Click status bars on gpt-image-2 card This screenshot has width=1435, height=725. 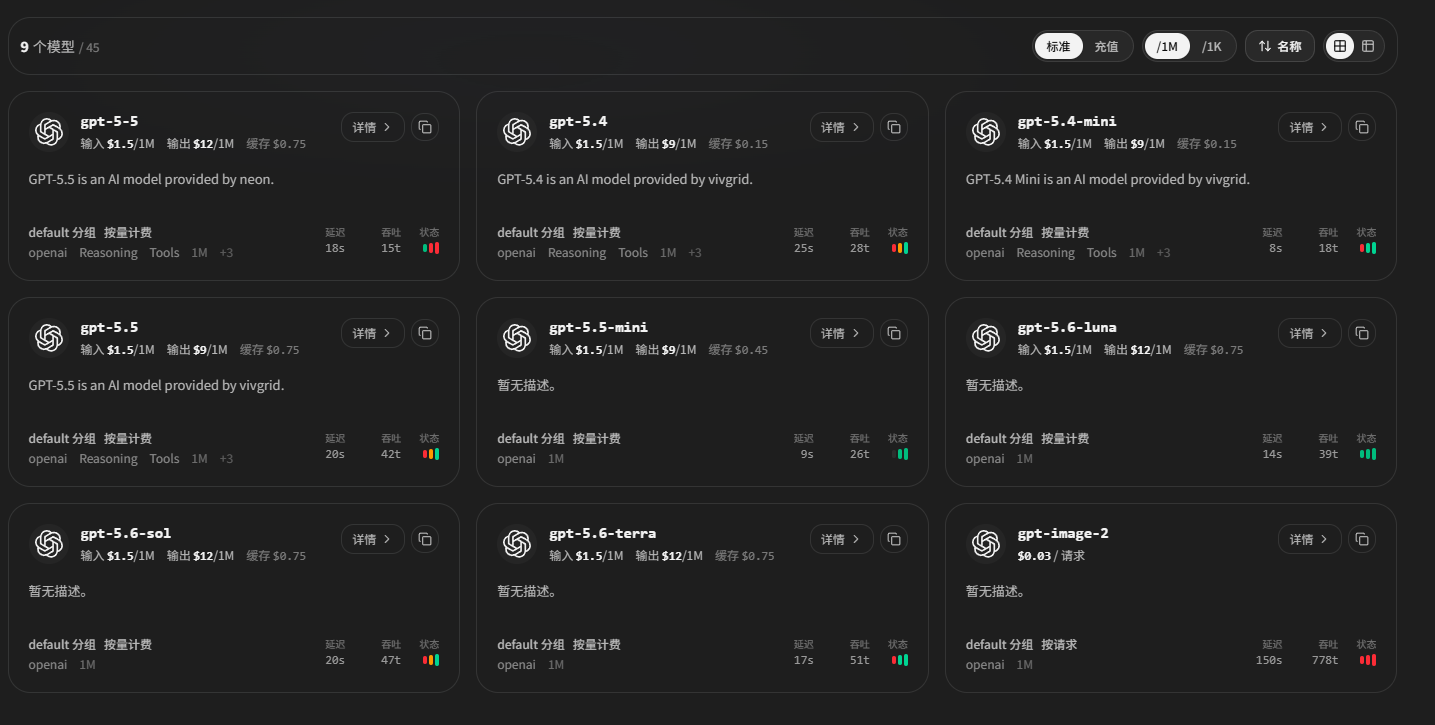tap(1368, 660)
